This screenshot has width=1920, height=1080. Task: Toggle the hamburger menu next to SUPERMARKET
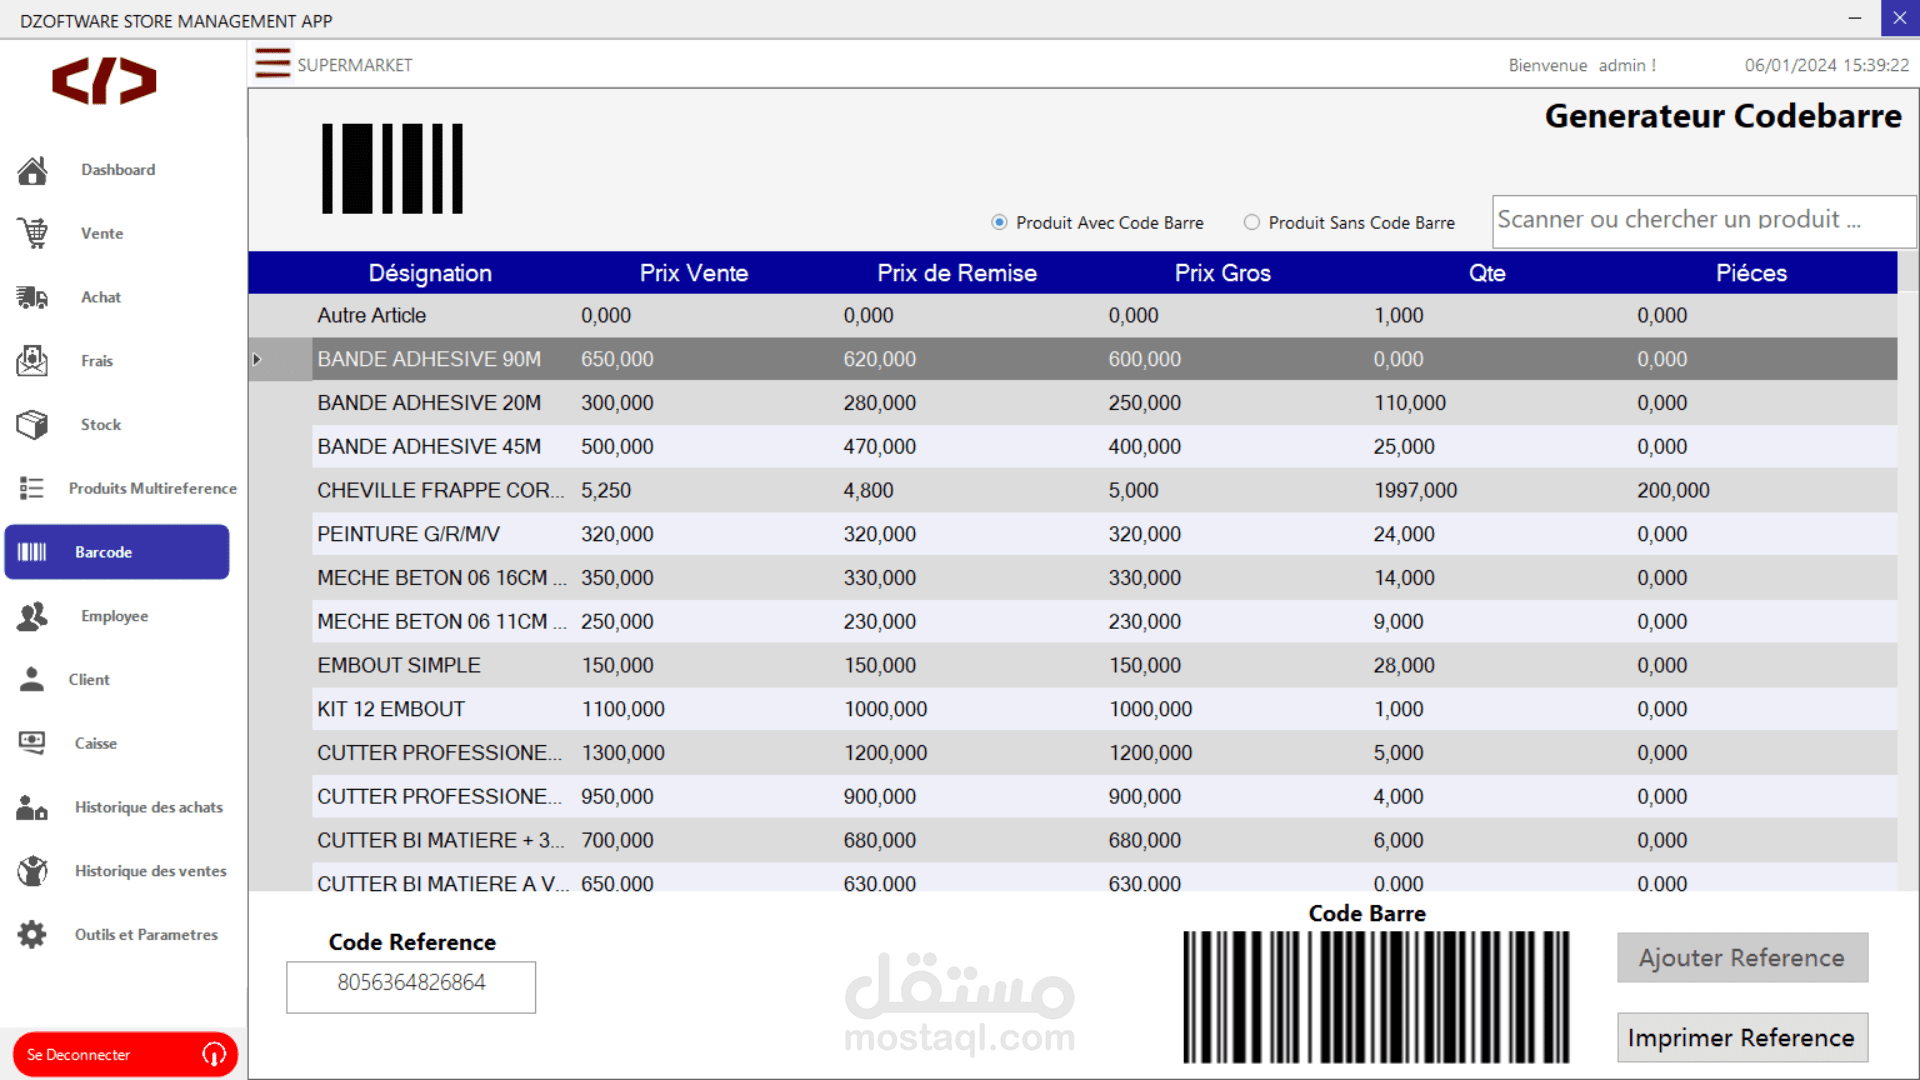click(x=272, y=64)
